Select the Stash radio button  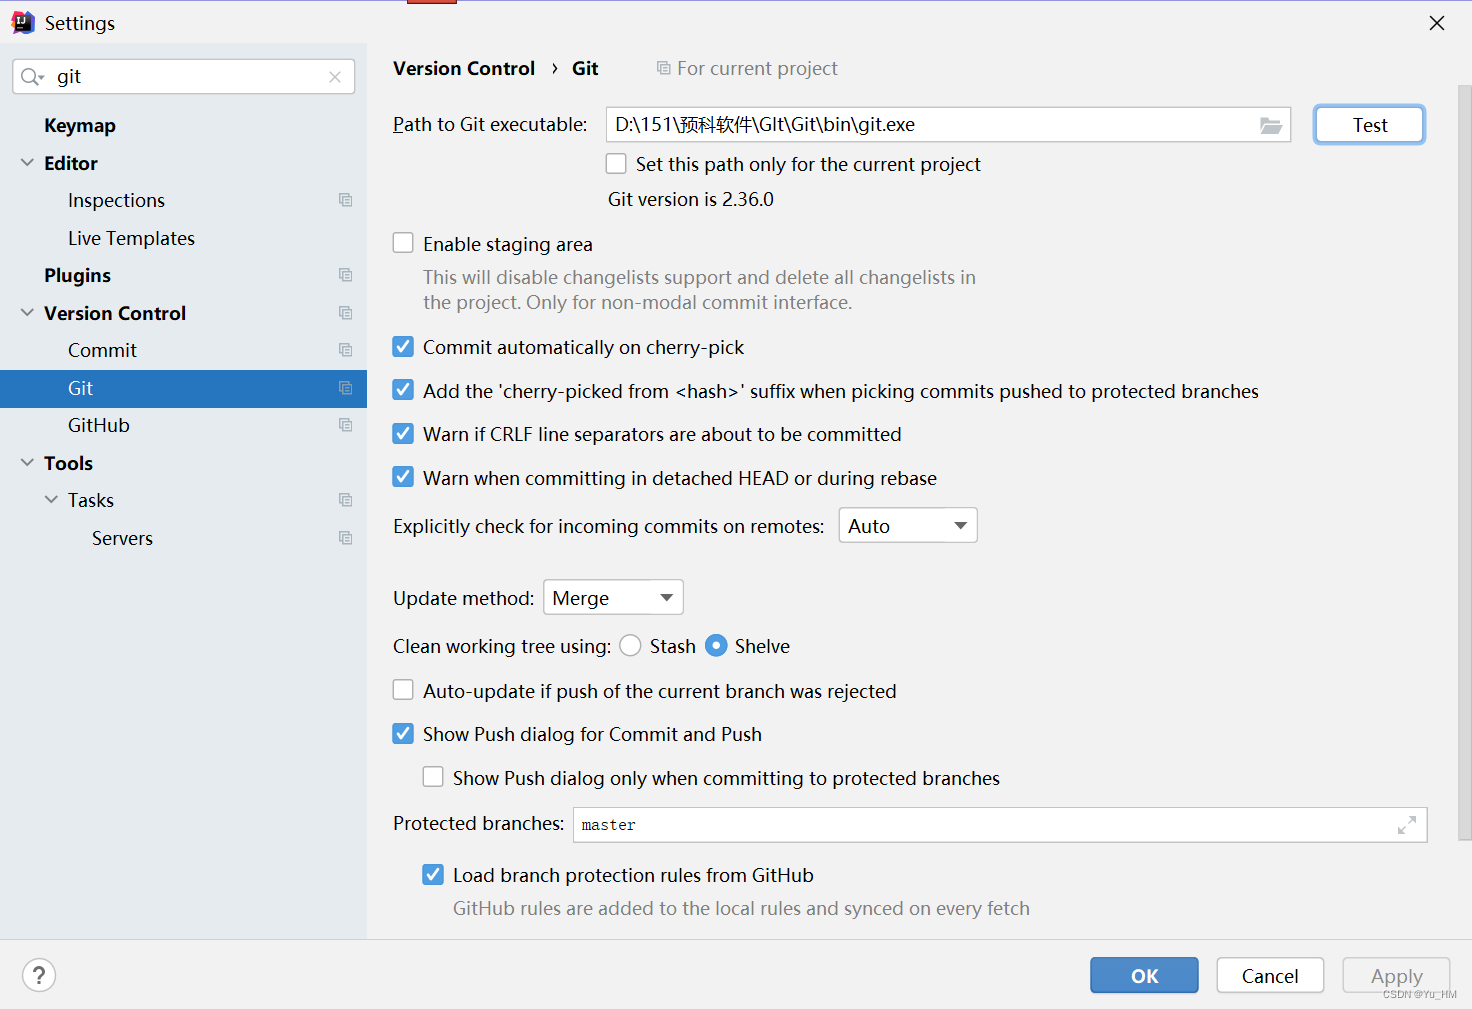[x=630, y=646]
